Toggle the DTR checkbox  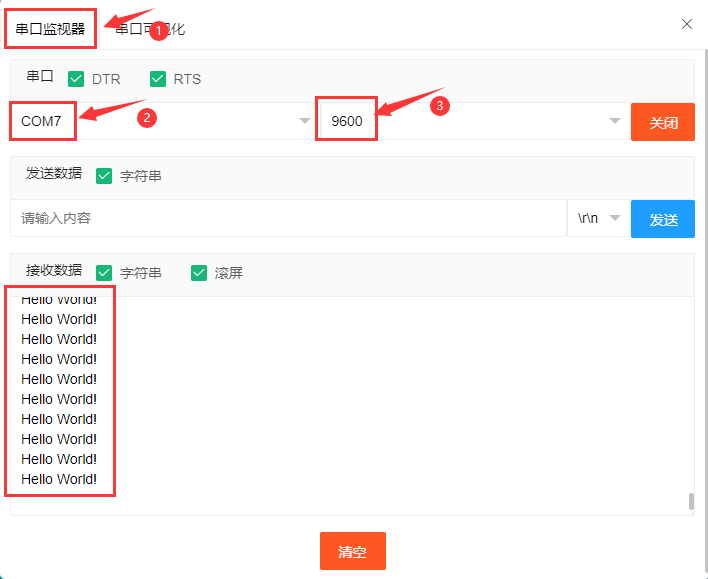[x=76, y=79]
